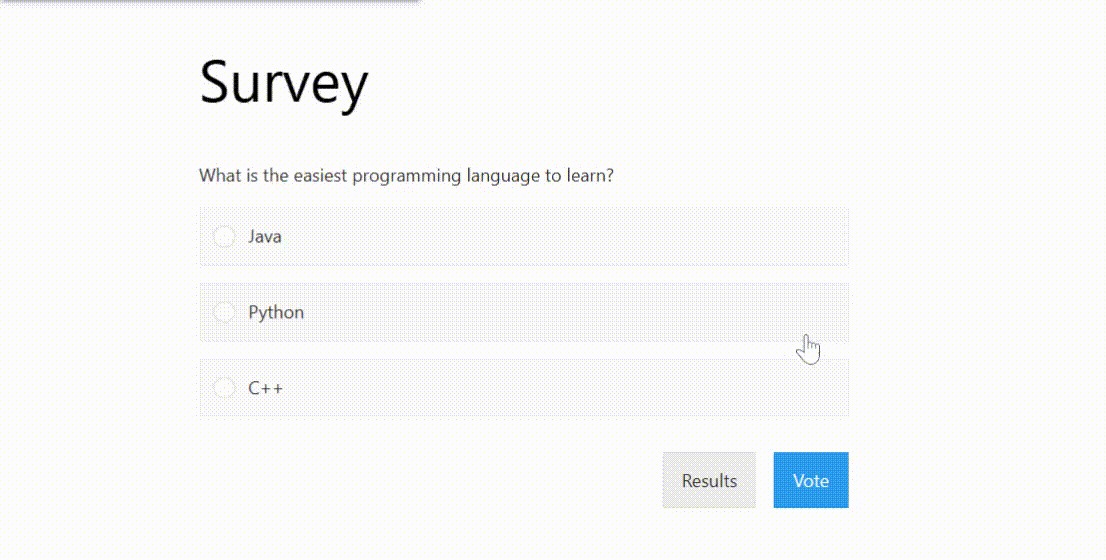Submit your choice with the blue Vote button
This screenshot has height=560, width=1106.
coord(810,480)
